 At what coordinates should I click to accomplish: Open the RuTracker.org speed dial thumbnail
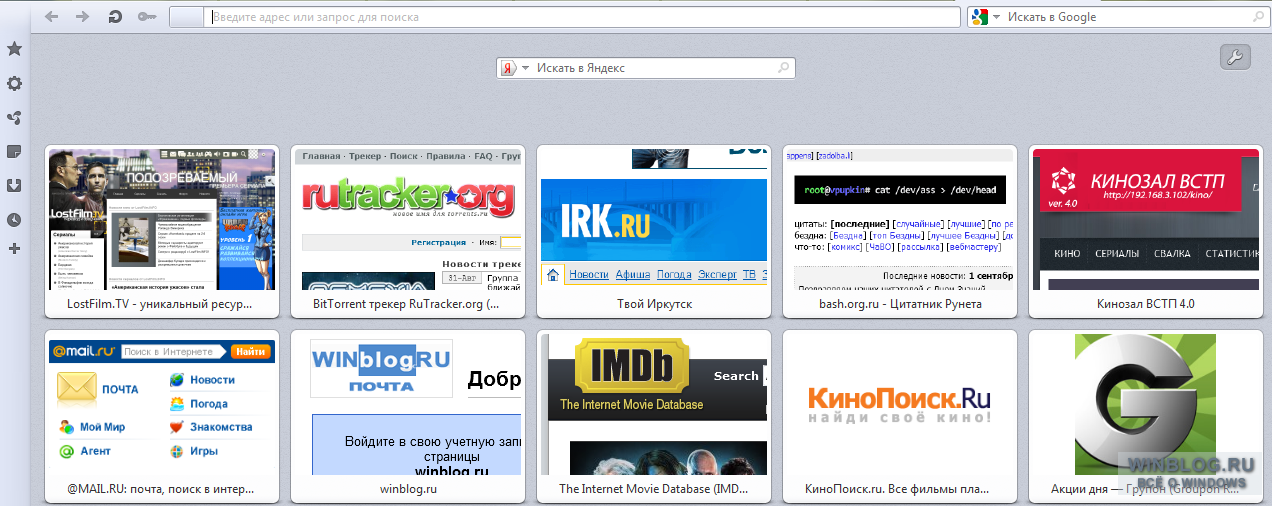[408, 219]
